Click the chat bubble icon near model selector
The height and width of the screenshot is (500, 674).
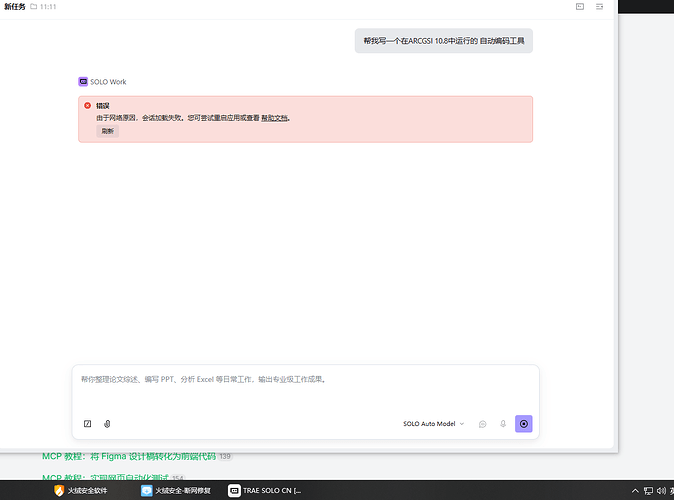[483, 424]
